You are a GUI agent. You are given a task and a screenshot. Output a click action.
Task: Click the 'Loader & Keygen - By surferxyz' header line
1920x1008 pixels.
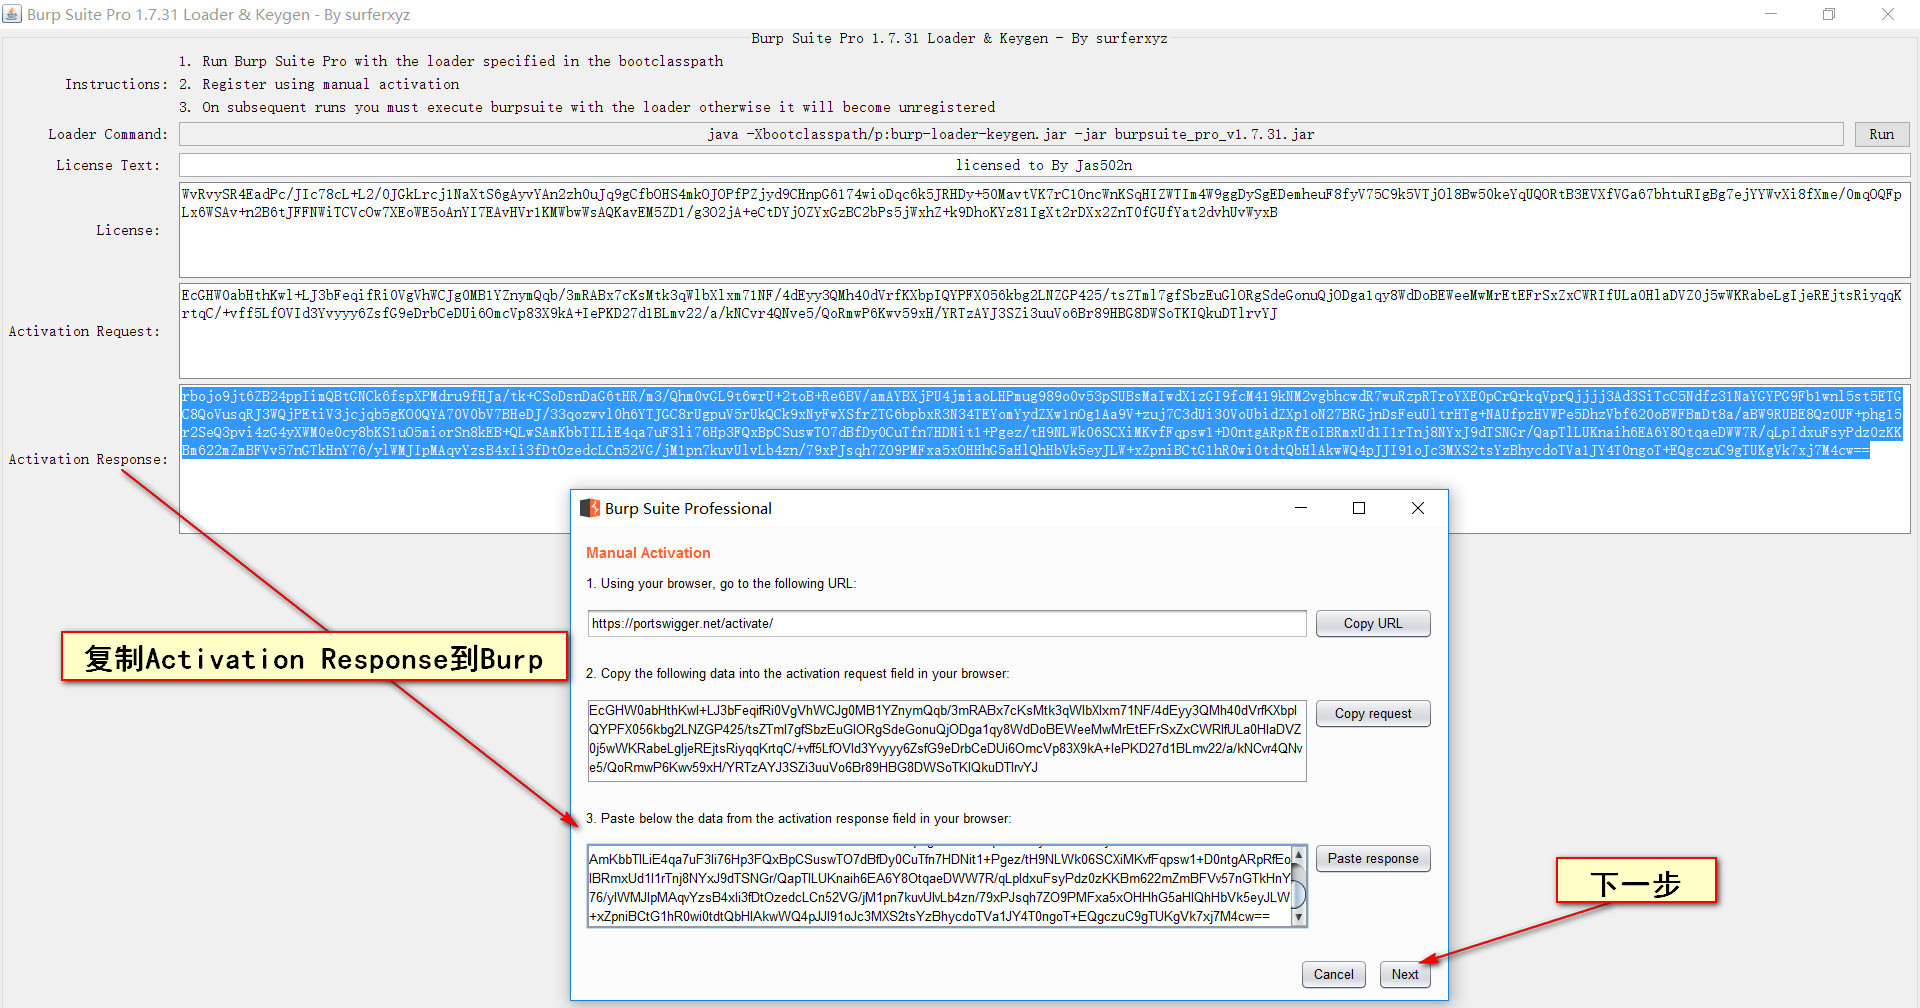tap(959, 38)
